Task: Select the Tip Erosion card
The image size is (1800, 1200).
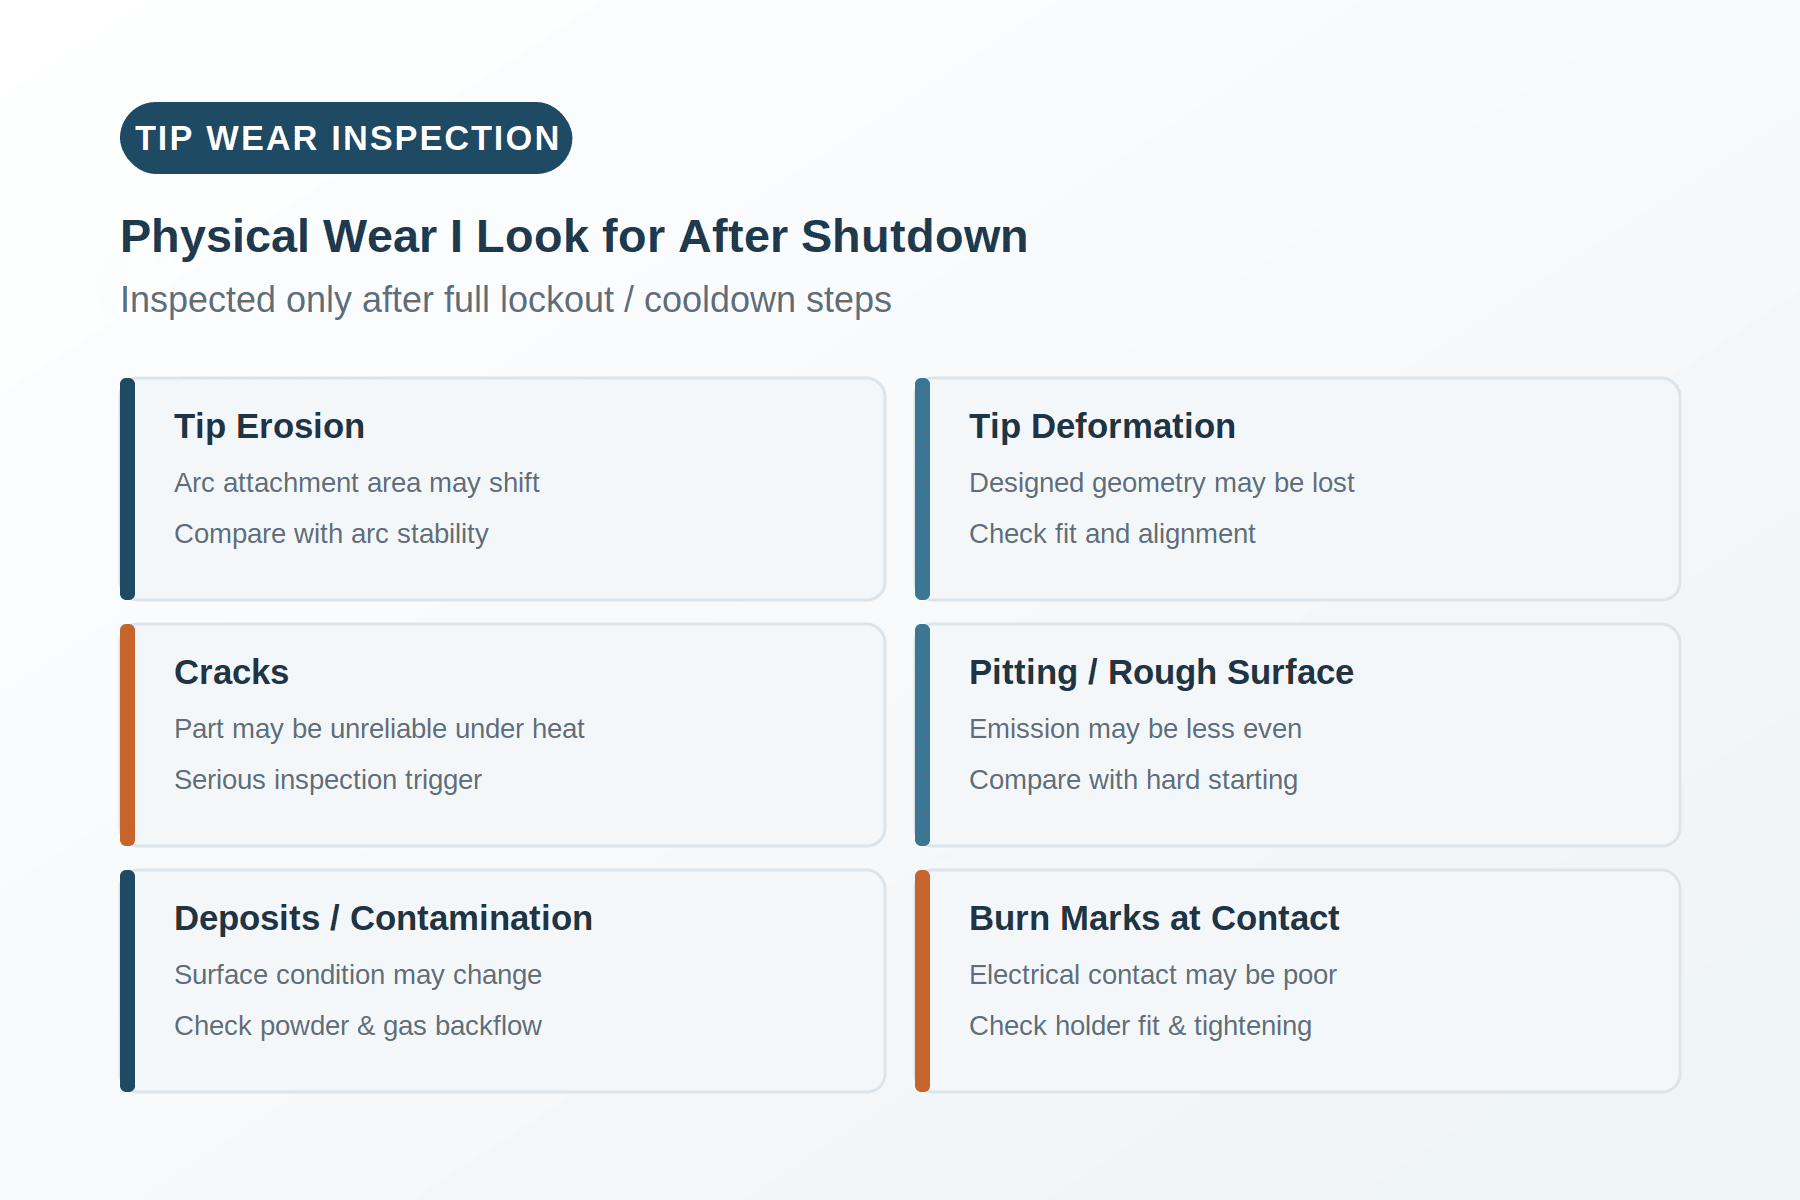Action: pyautogui.click(x=503, y=489)
